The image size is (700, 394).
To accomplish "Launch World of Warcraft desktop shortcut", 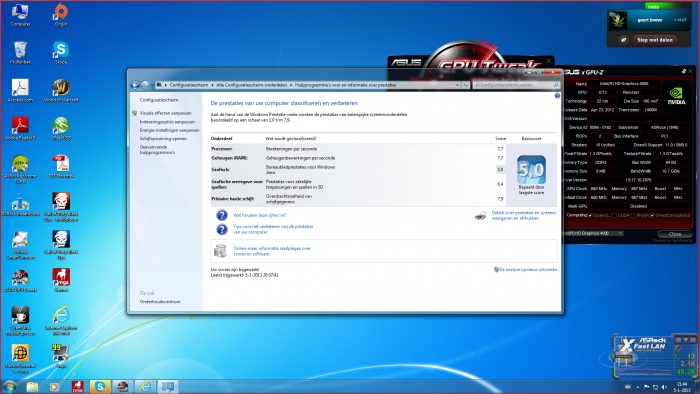I will 61,91.
